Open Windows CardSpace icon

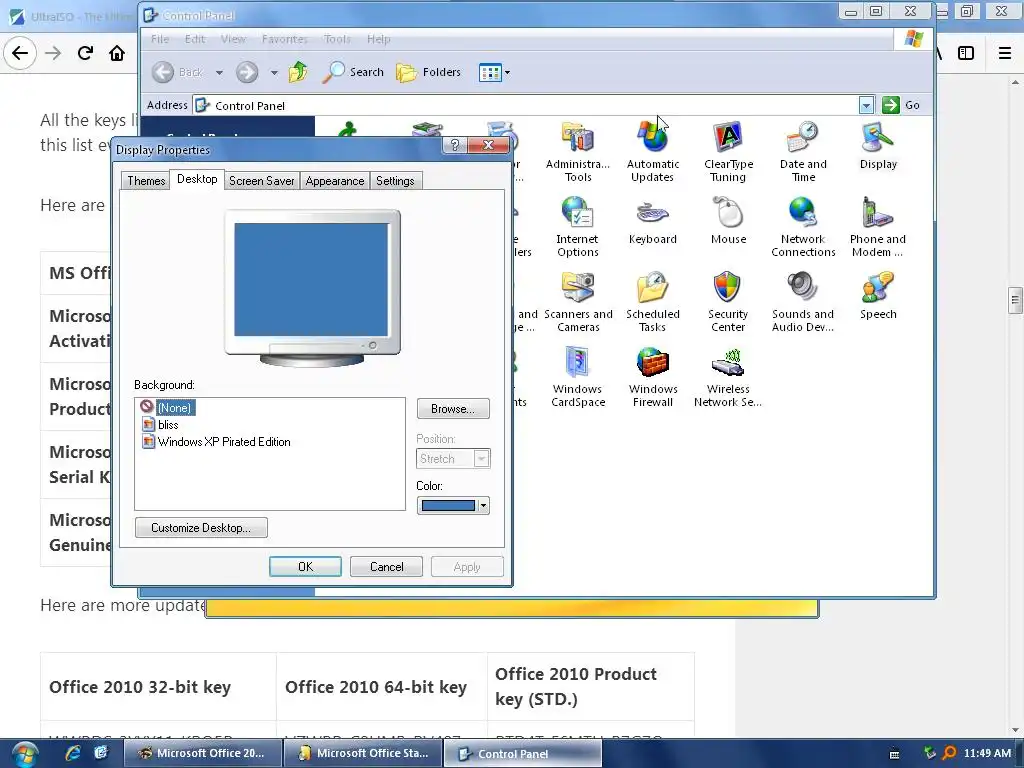pyautogui.click(x=577, y=376)
